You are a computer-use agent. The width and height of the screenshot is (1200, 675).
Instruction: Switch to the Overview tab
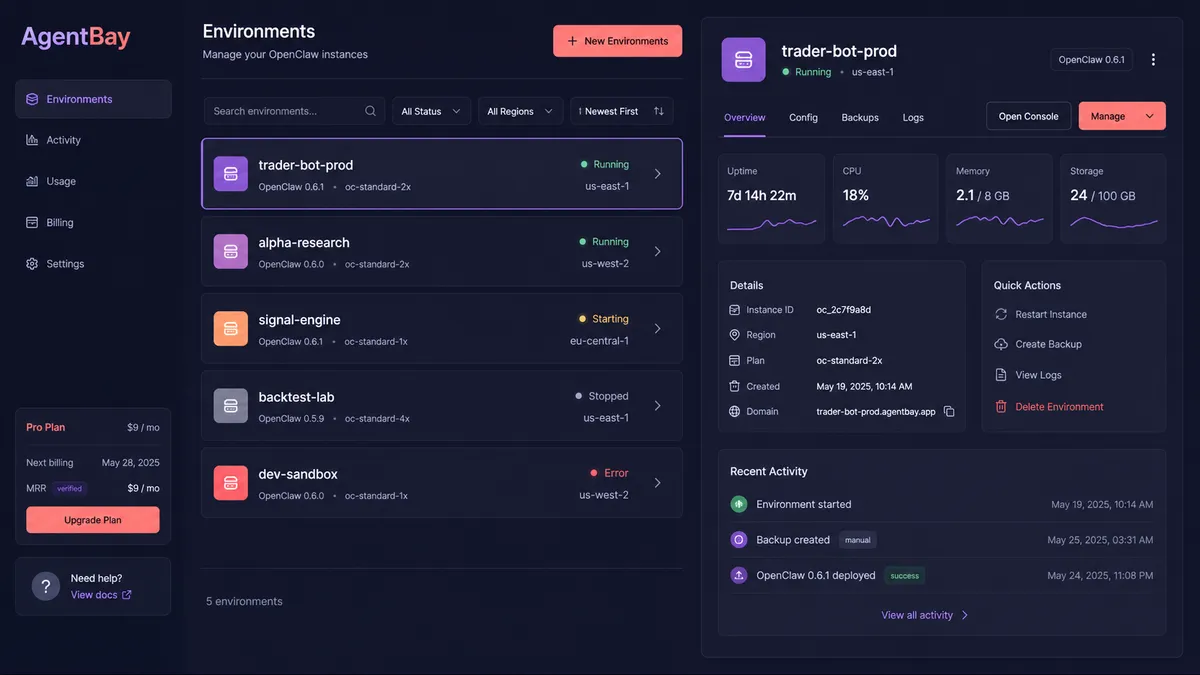click(745, 117)
